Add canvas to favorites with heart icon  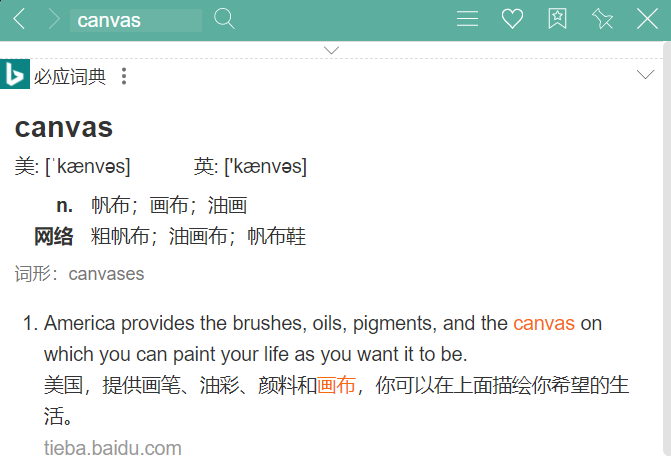point(512,19)
